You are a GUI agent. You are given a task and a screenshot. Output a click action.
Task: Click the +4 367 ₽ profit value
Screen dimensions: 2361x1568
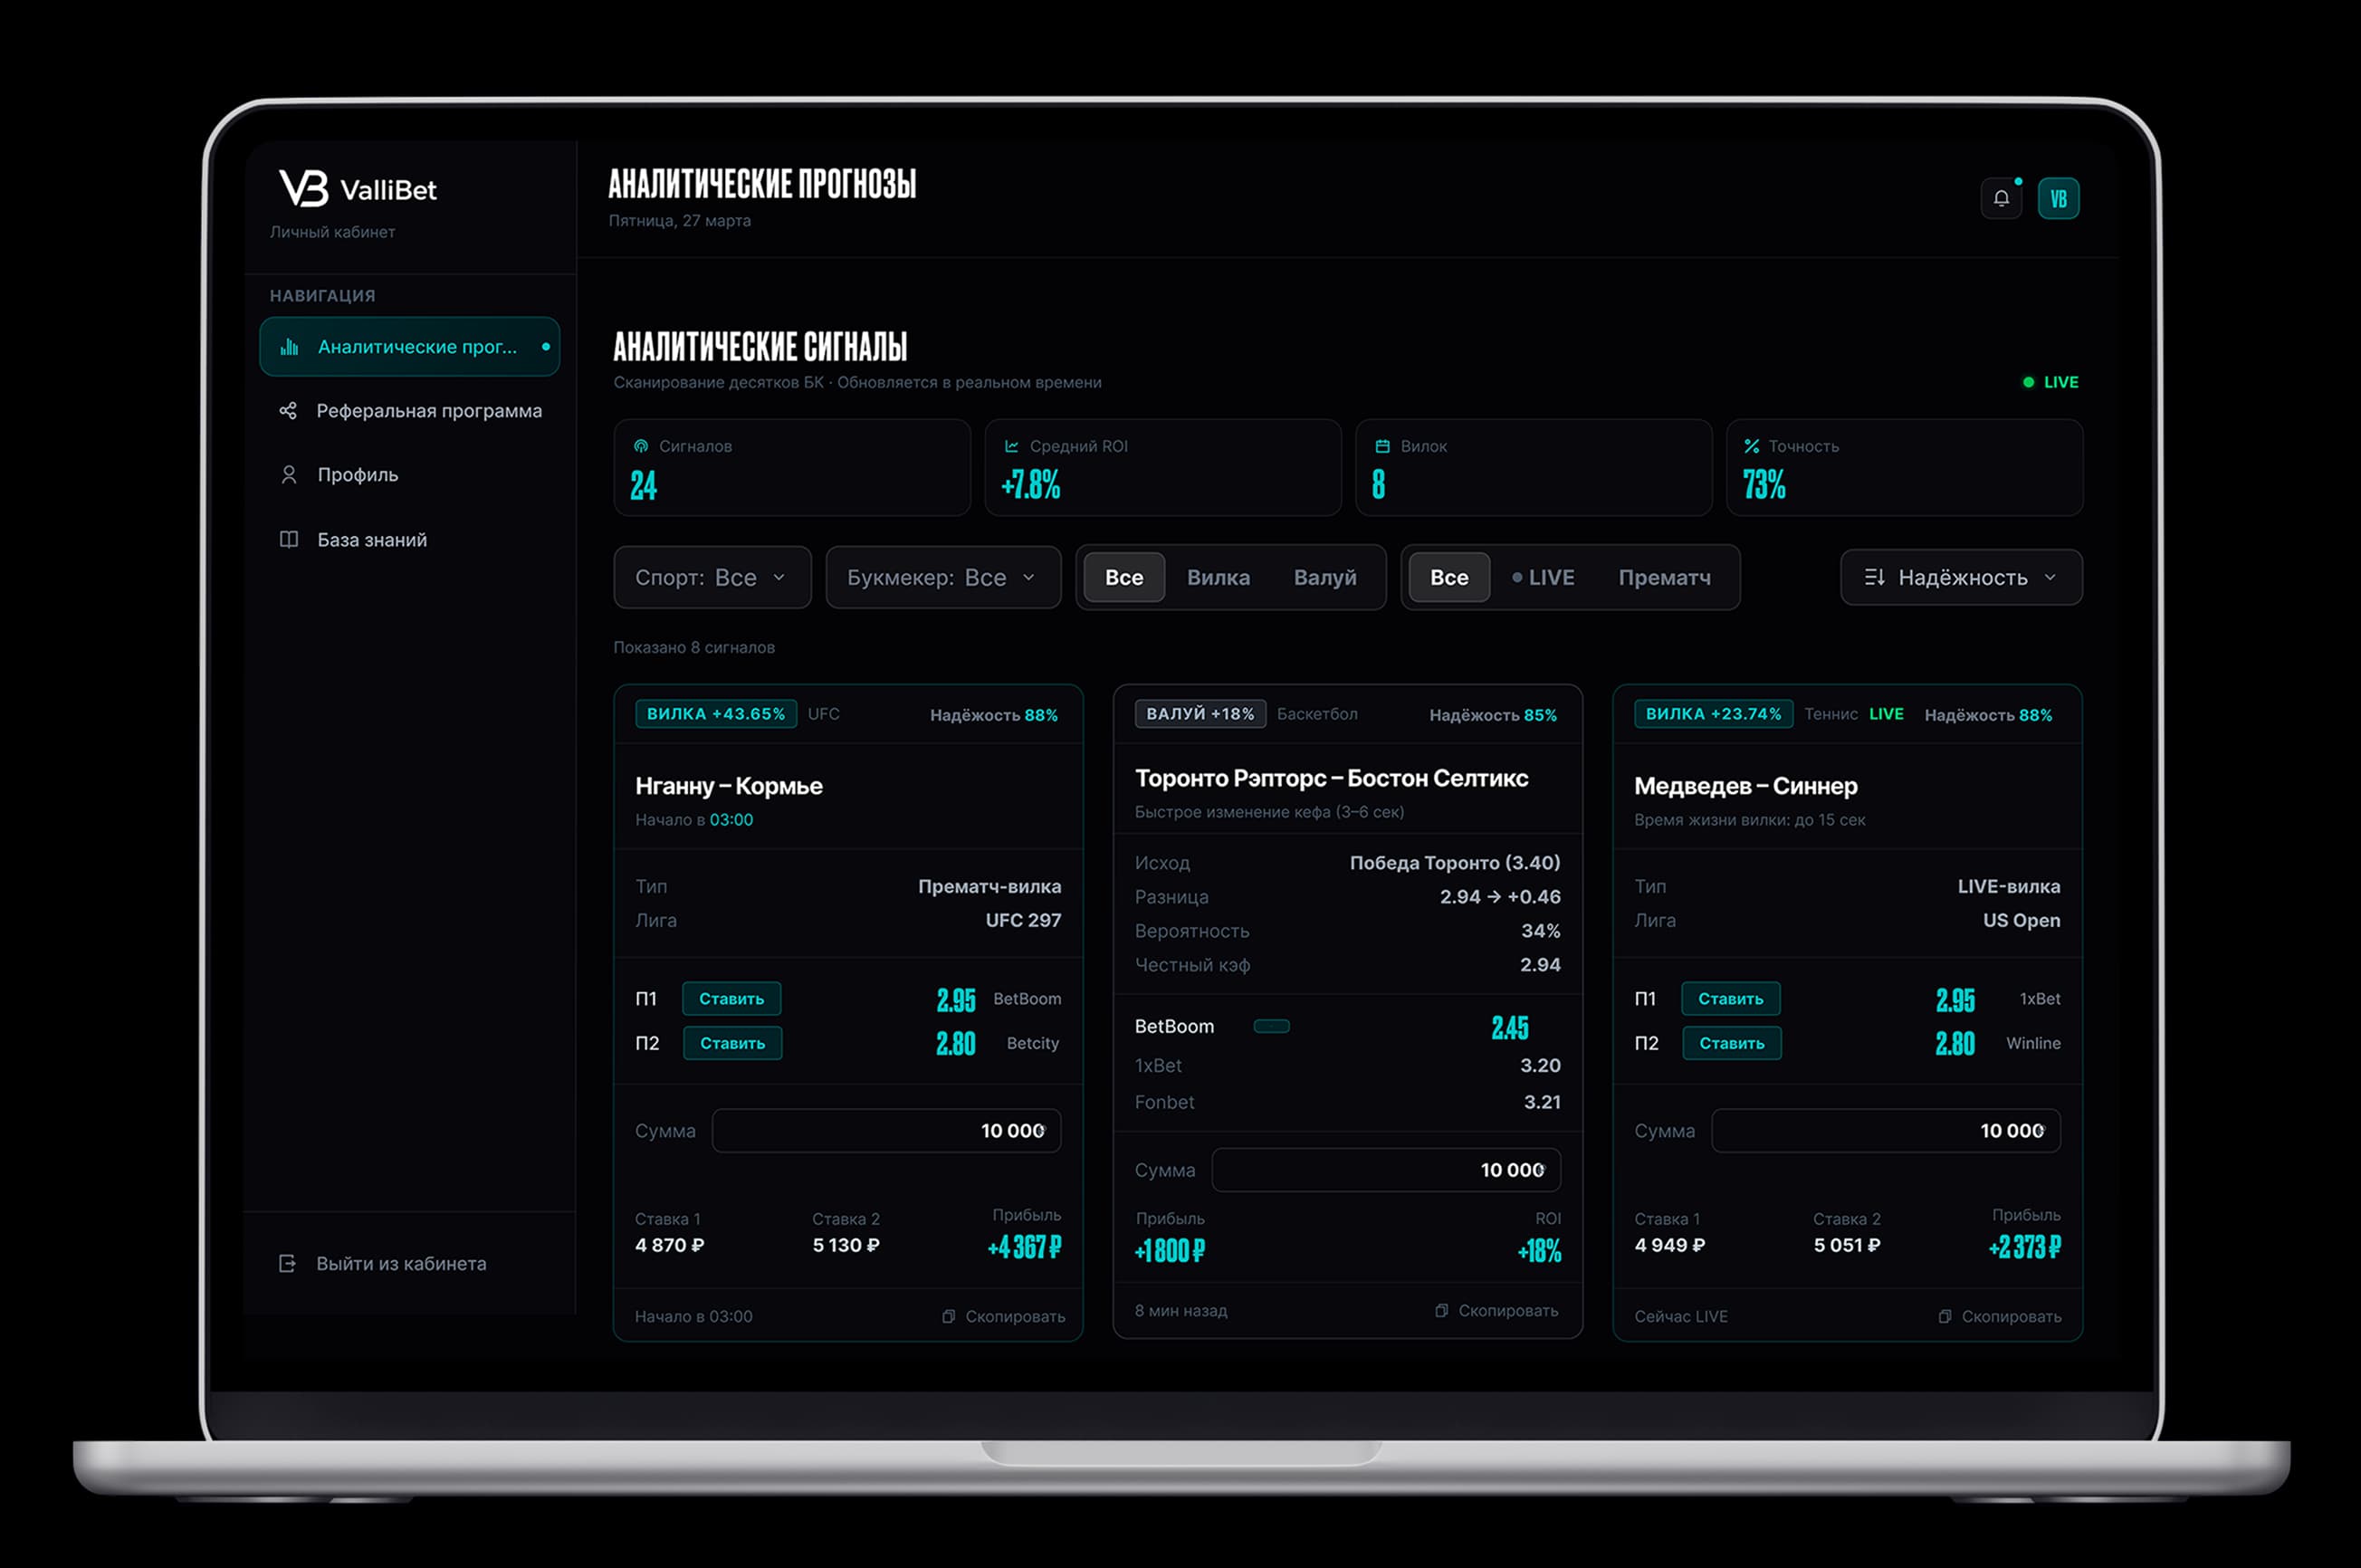[1024, 1247]
